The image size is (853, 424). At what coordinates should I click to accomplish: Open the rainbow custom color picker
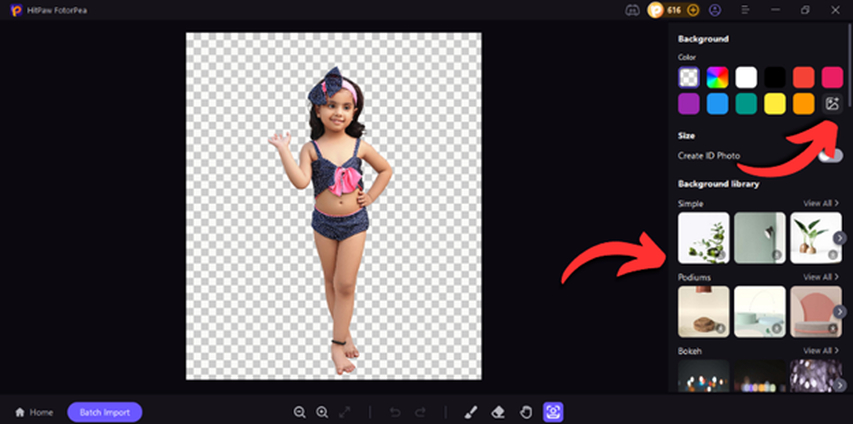pos(717,77)
